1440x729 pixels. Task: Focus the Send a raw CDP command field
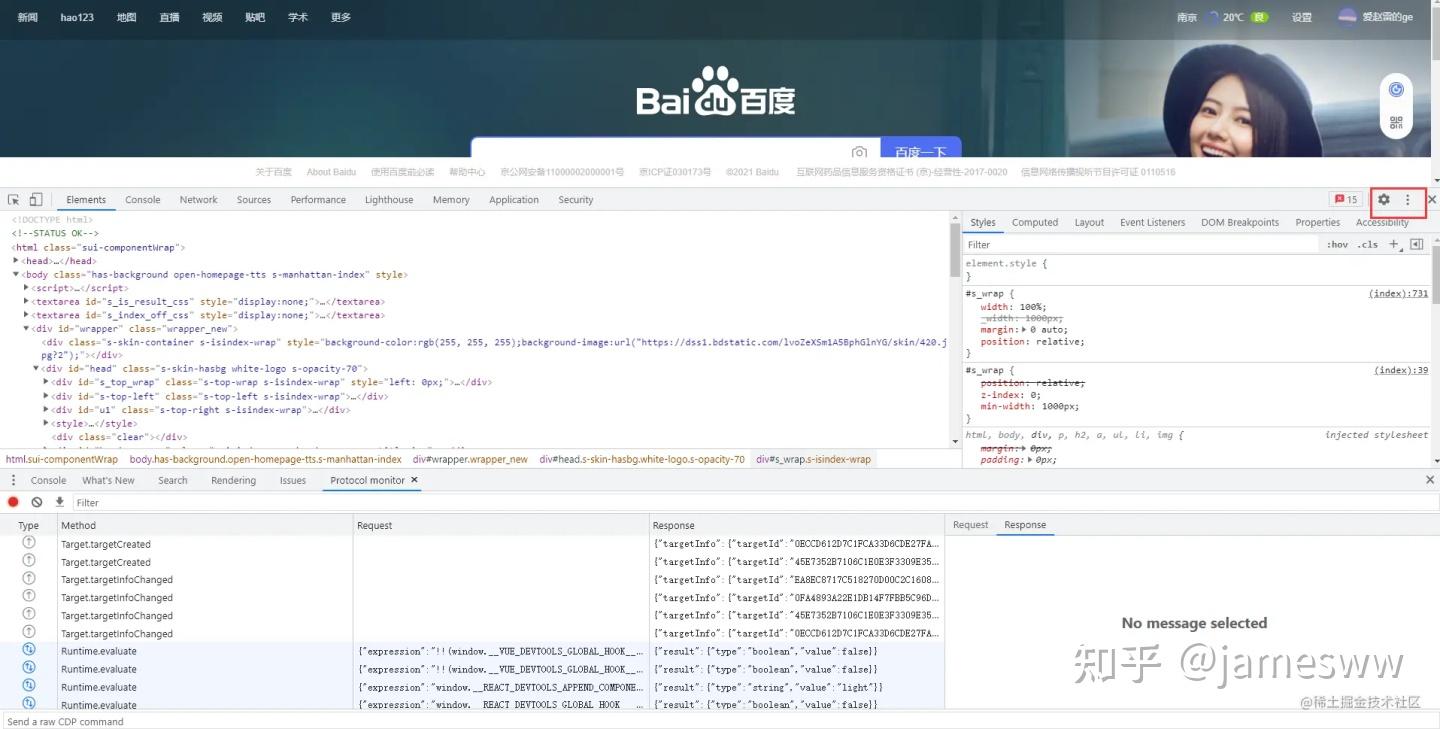point(720,721)
